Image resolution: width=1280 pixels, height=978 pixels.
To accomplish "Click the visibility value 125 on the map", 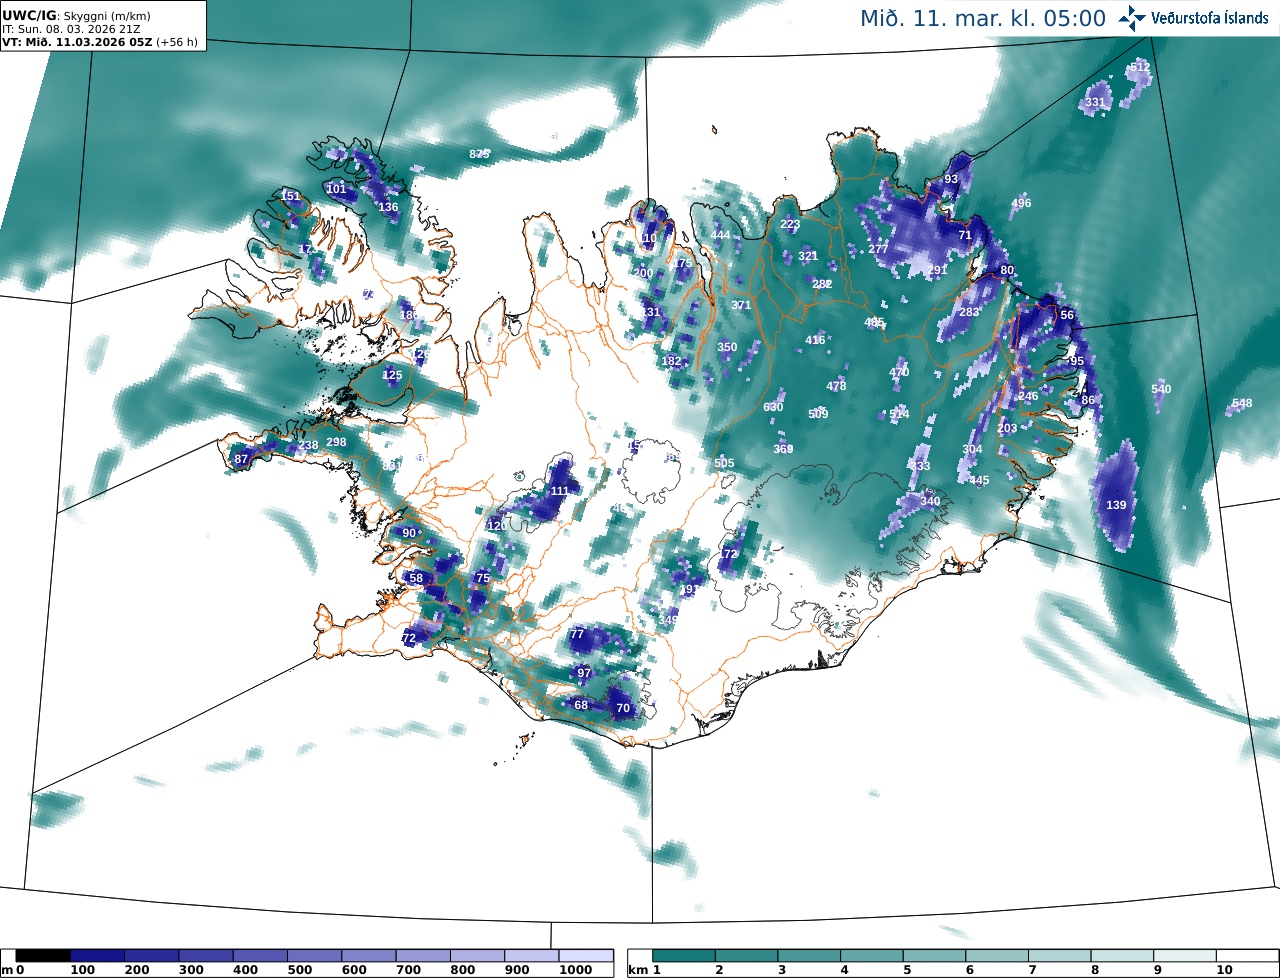I will point(392,375).
